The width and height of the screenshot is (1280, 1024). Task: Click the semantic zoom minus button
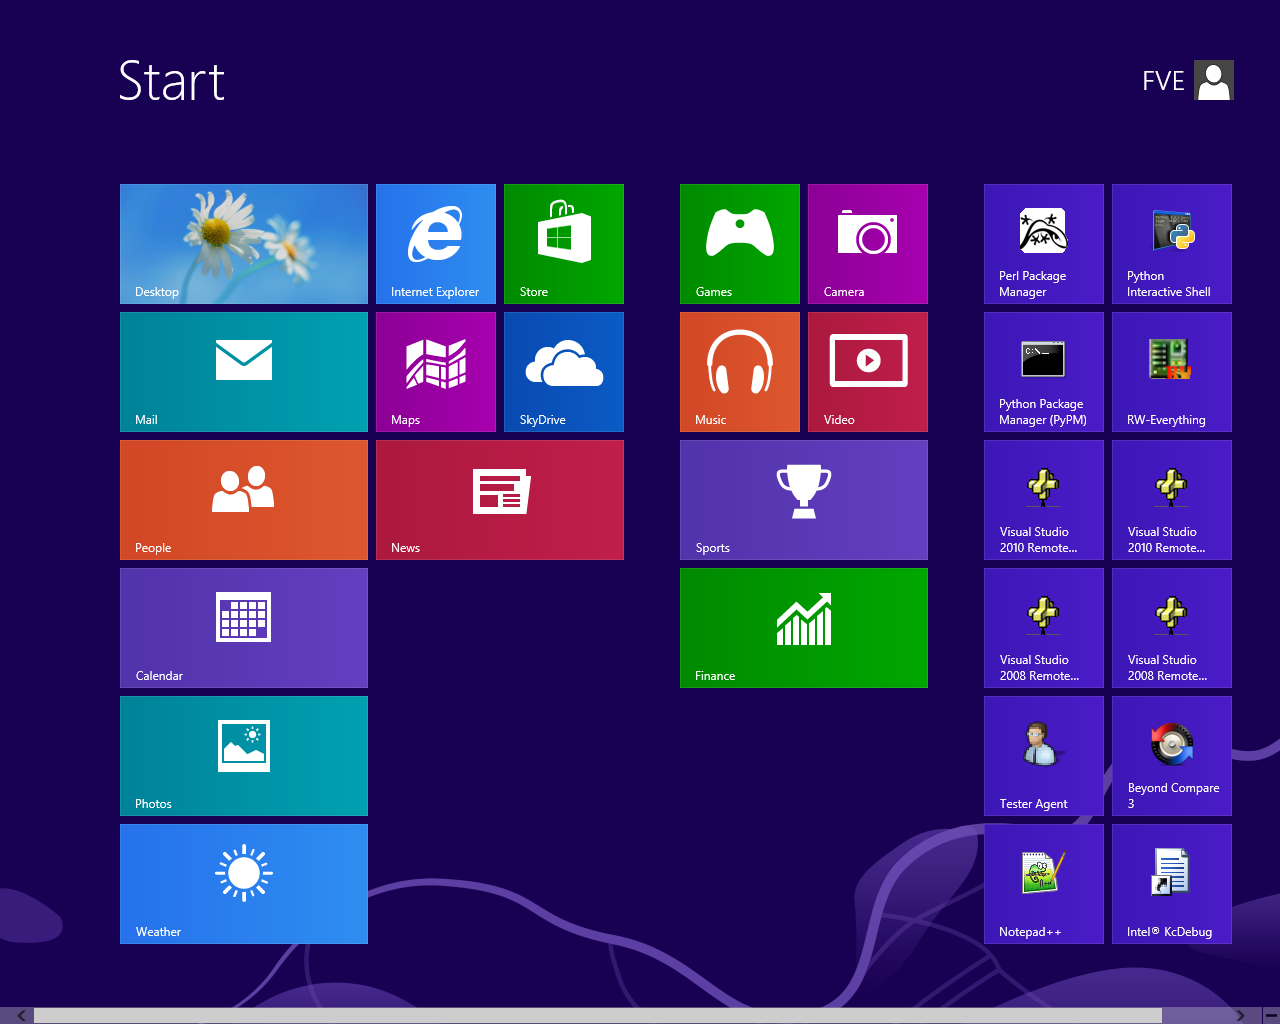(1270, 1016)
